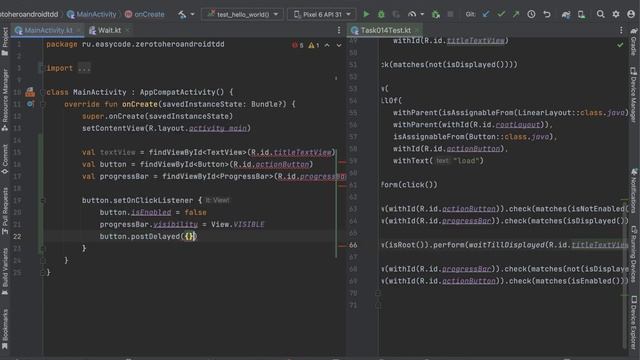
Task: Open tab options menu for left editor
Action: pos(339,30)
